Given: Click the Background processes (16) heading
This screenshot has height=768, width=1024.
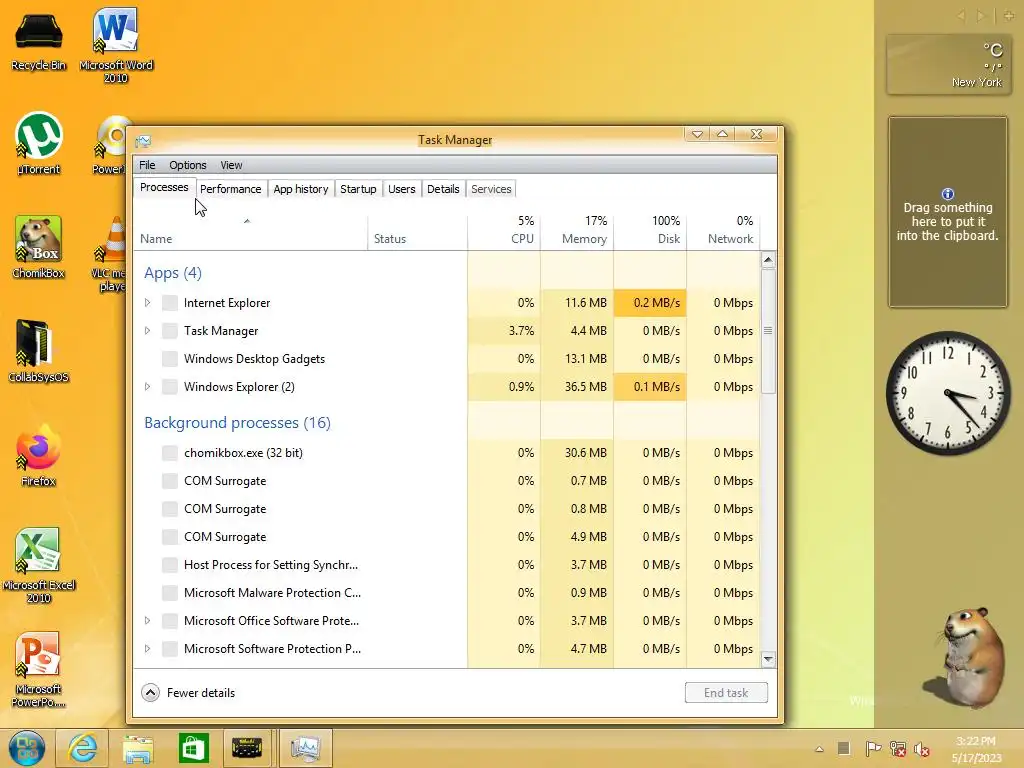Looking at the screenshot, I should (x=238, y=423).
